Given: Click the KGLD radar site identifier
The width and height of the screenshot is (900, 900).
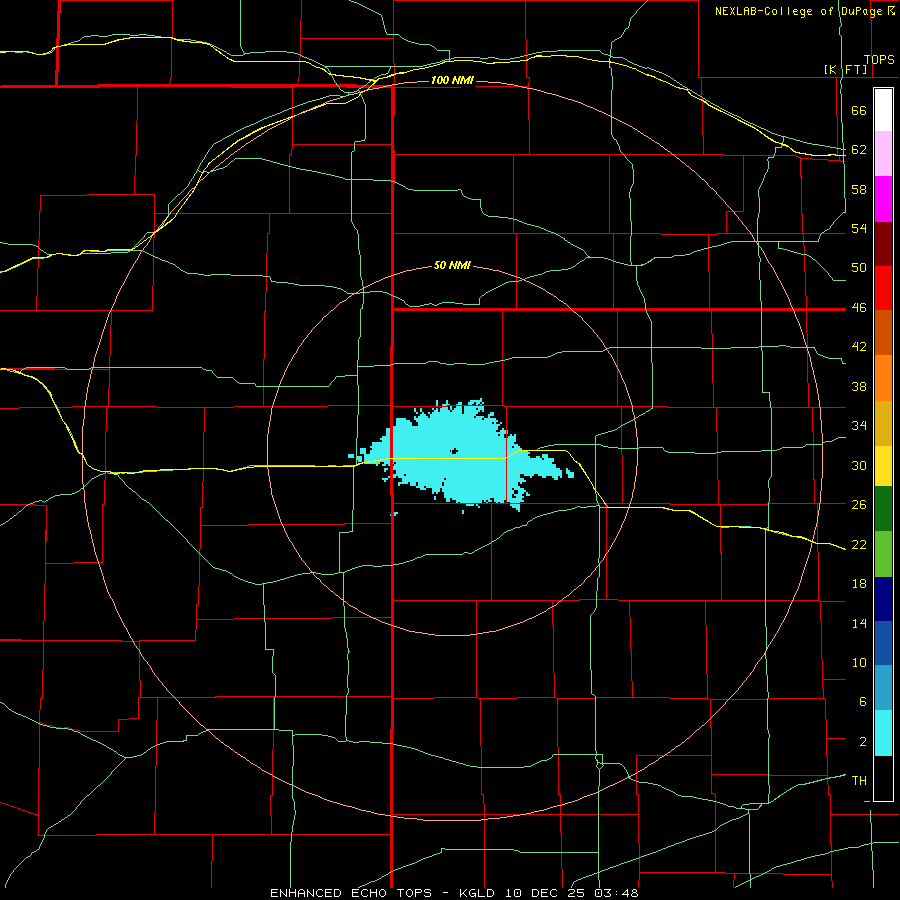Looking at the screenshot, I should (476, 893).
